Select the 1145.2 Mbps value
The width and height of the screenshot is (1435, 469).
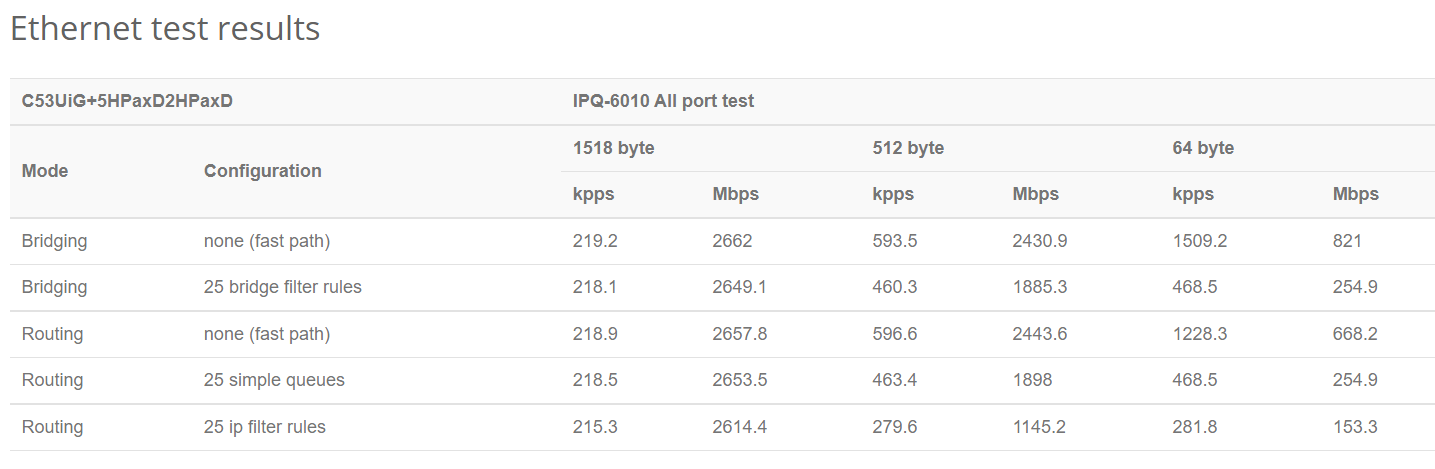pos(1039,427)
